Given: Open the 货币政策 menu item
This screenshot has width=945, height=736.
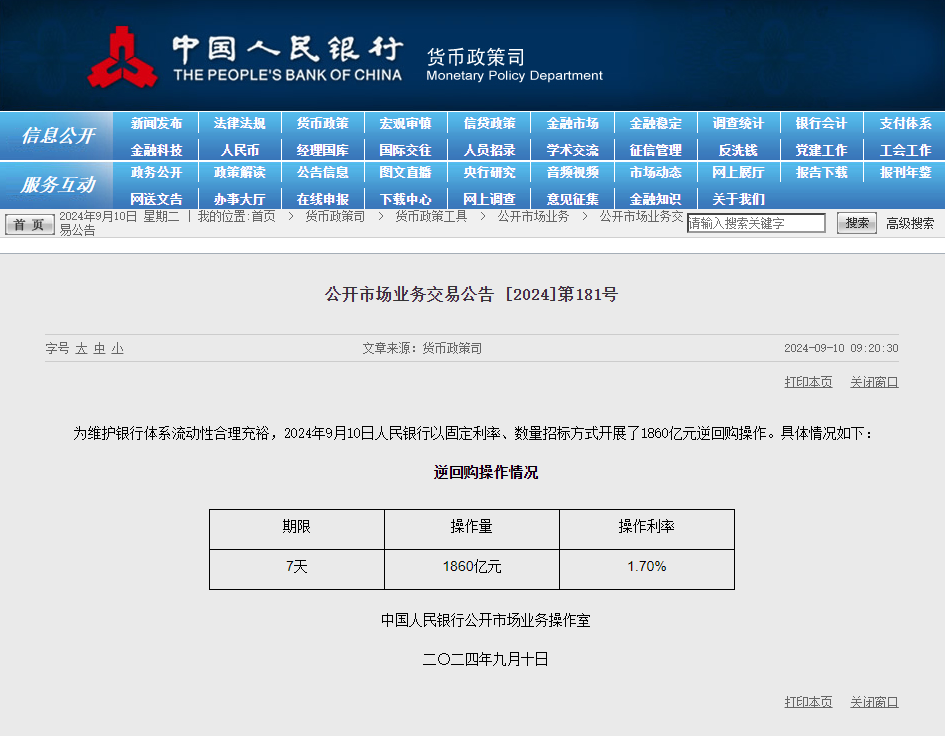Looking at the screenshot, I should click(322, 124).
